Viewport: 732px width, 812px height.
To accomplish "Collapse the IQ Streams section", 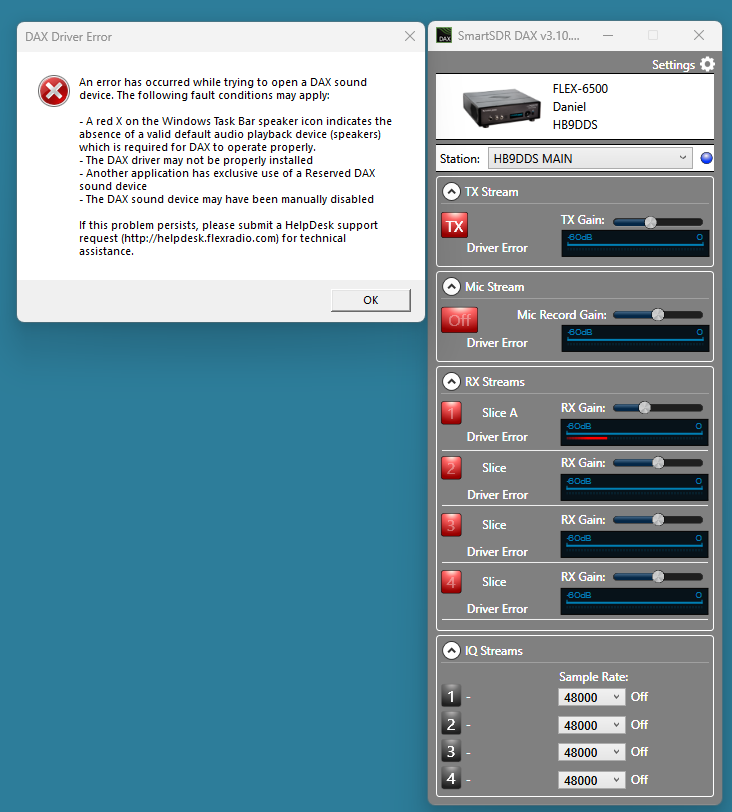I will point(451,650).
